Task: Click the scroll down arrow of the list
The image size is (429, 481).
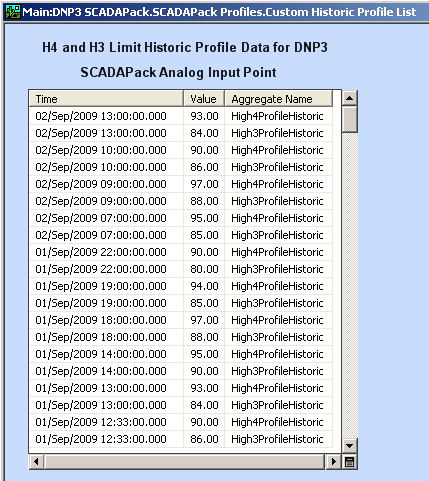Action: coord(349,445)
